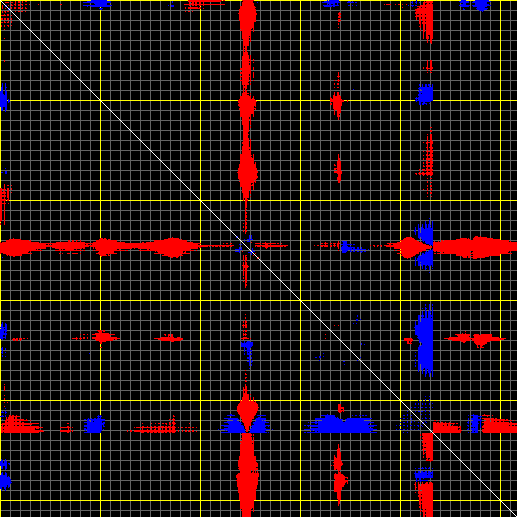
Task: Select the paired red clusters right of the tall blue cluster
Action: [x=475, y=339]
